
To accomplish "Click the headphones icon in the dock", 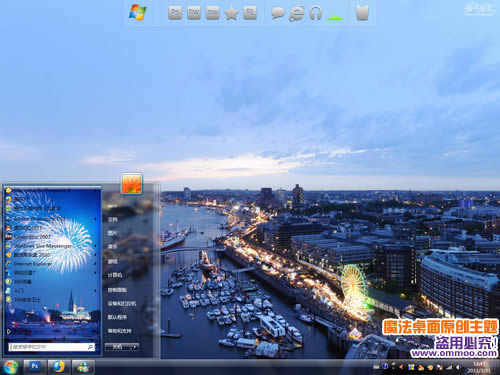I will coord(315,13).
